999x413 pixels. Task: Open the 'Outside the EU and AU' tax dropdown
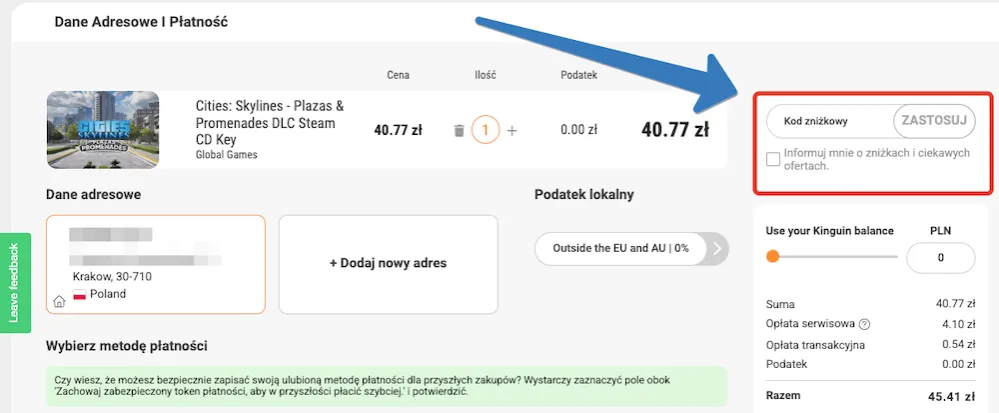pyautogui.click(x=620, y=249)
